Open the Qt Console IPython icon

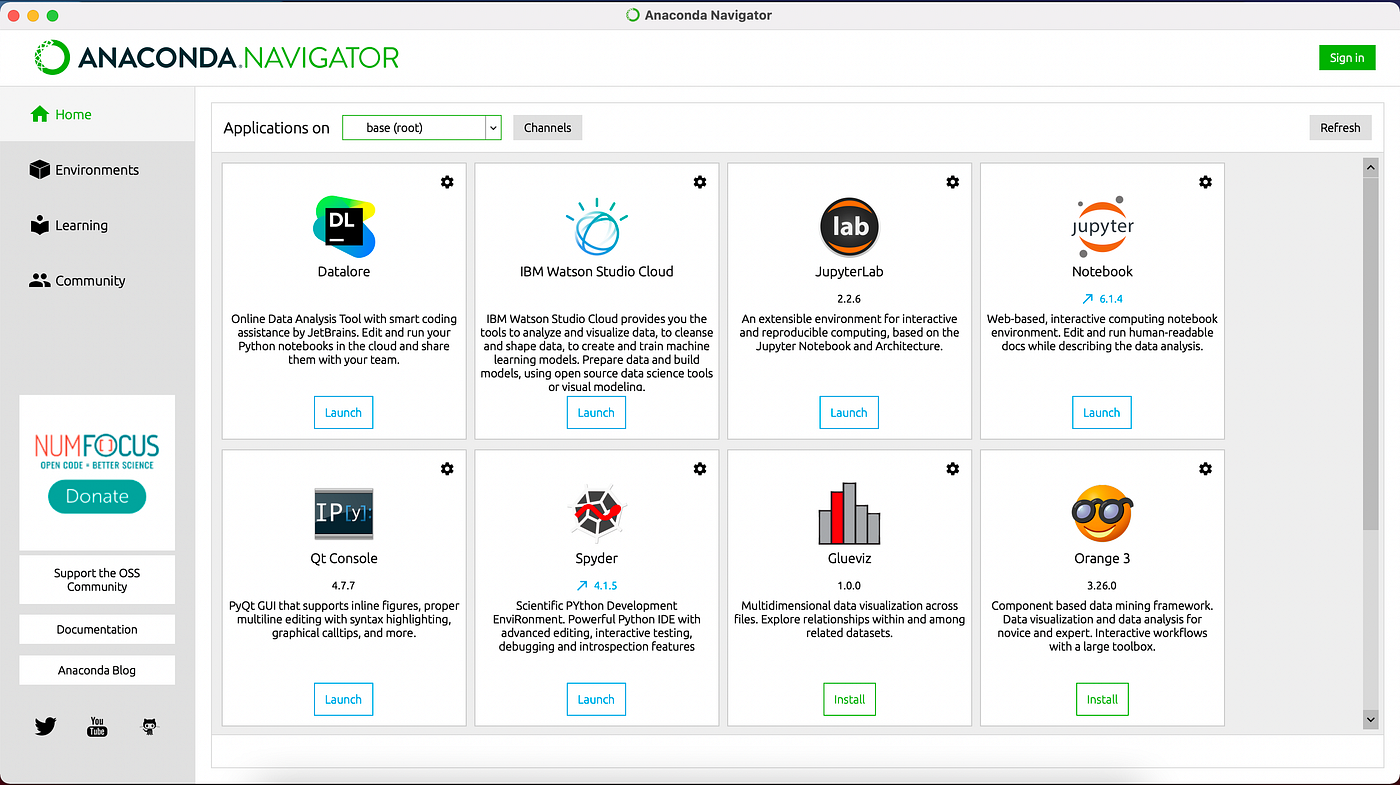click(x=343, y=512)
